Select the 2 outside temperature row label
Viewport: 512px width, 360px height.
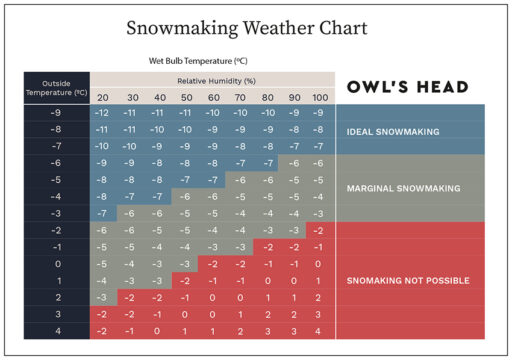[58, 297]
